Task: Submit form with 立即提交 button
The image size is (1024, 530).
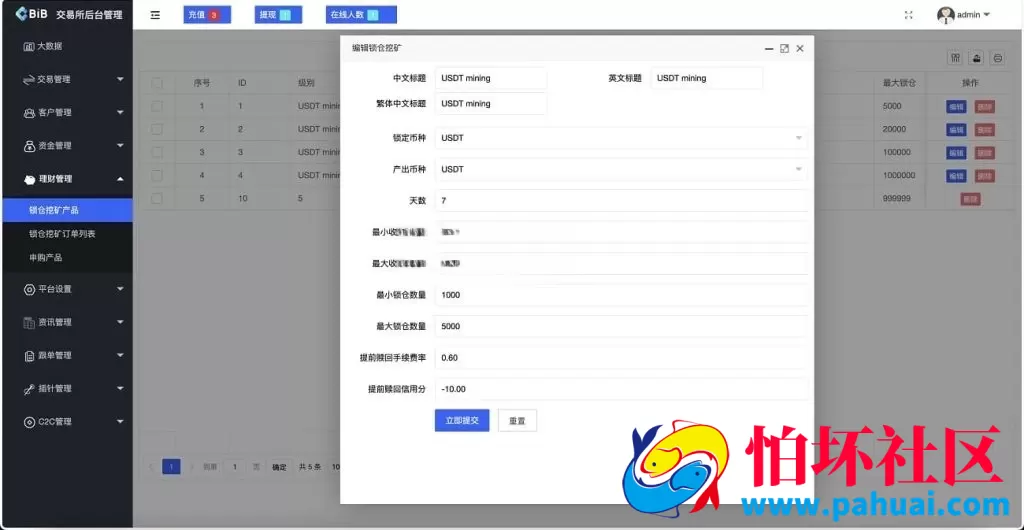Action: pyautogui.click(x=462, y=420)
